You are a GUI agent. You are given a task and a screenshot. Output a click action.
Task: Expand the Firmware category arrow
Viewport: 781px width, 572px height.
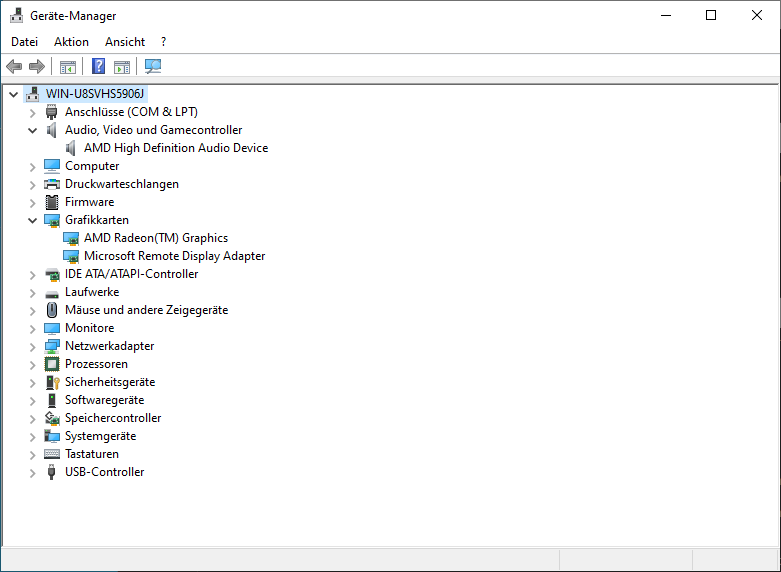(32, 202)
